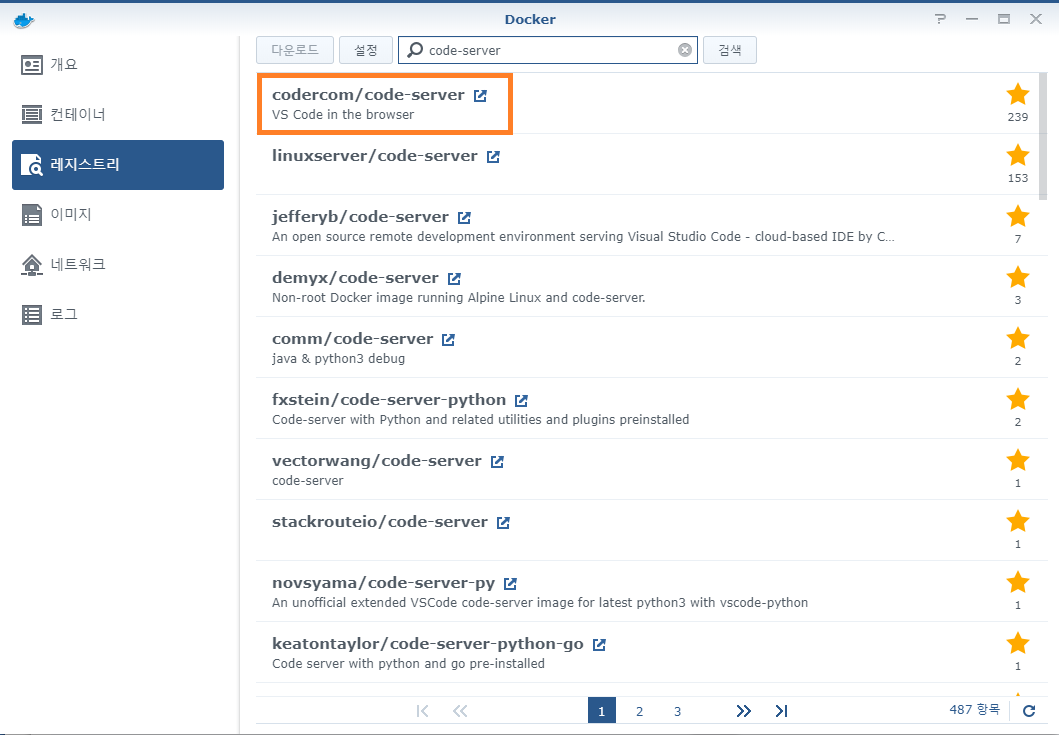Open external link icon for keatontaylor/code-server-python-go
This screenshot has width=1059, height=735.
click(x=599, y=644)
